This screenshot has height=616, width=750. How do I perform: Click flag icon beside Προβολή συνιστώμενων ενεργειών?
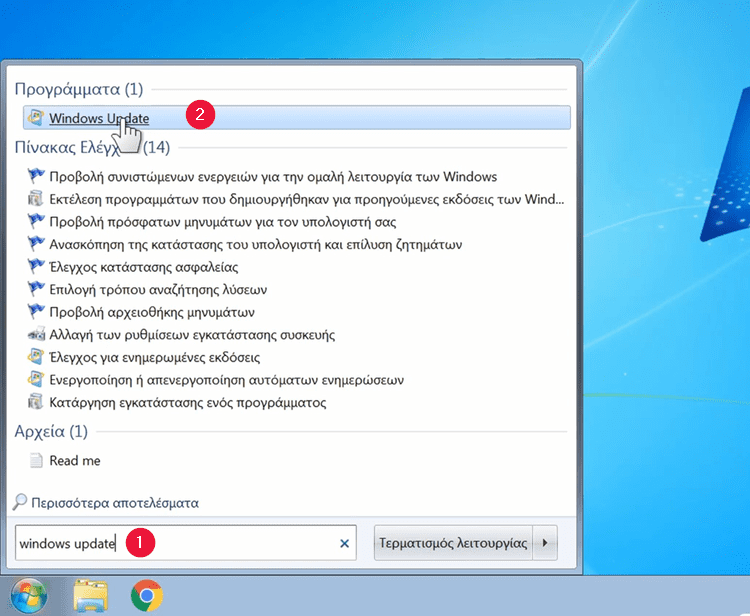point(36,176)
